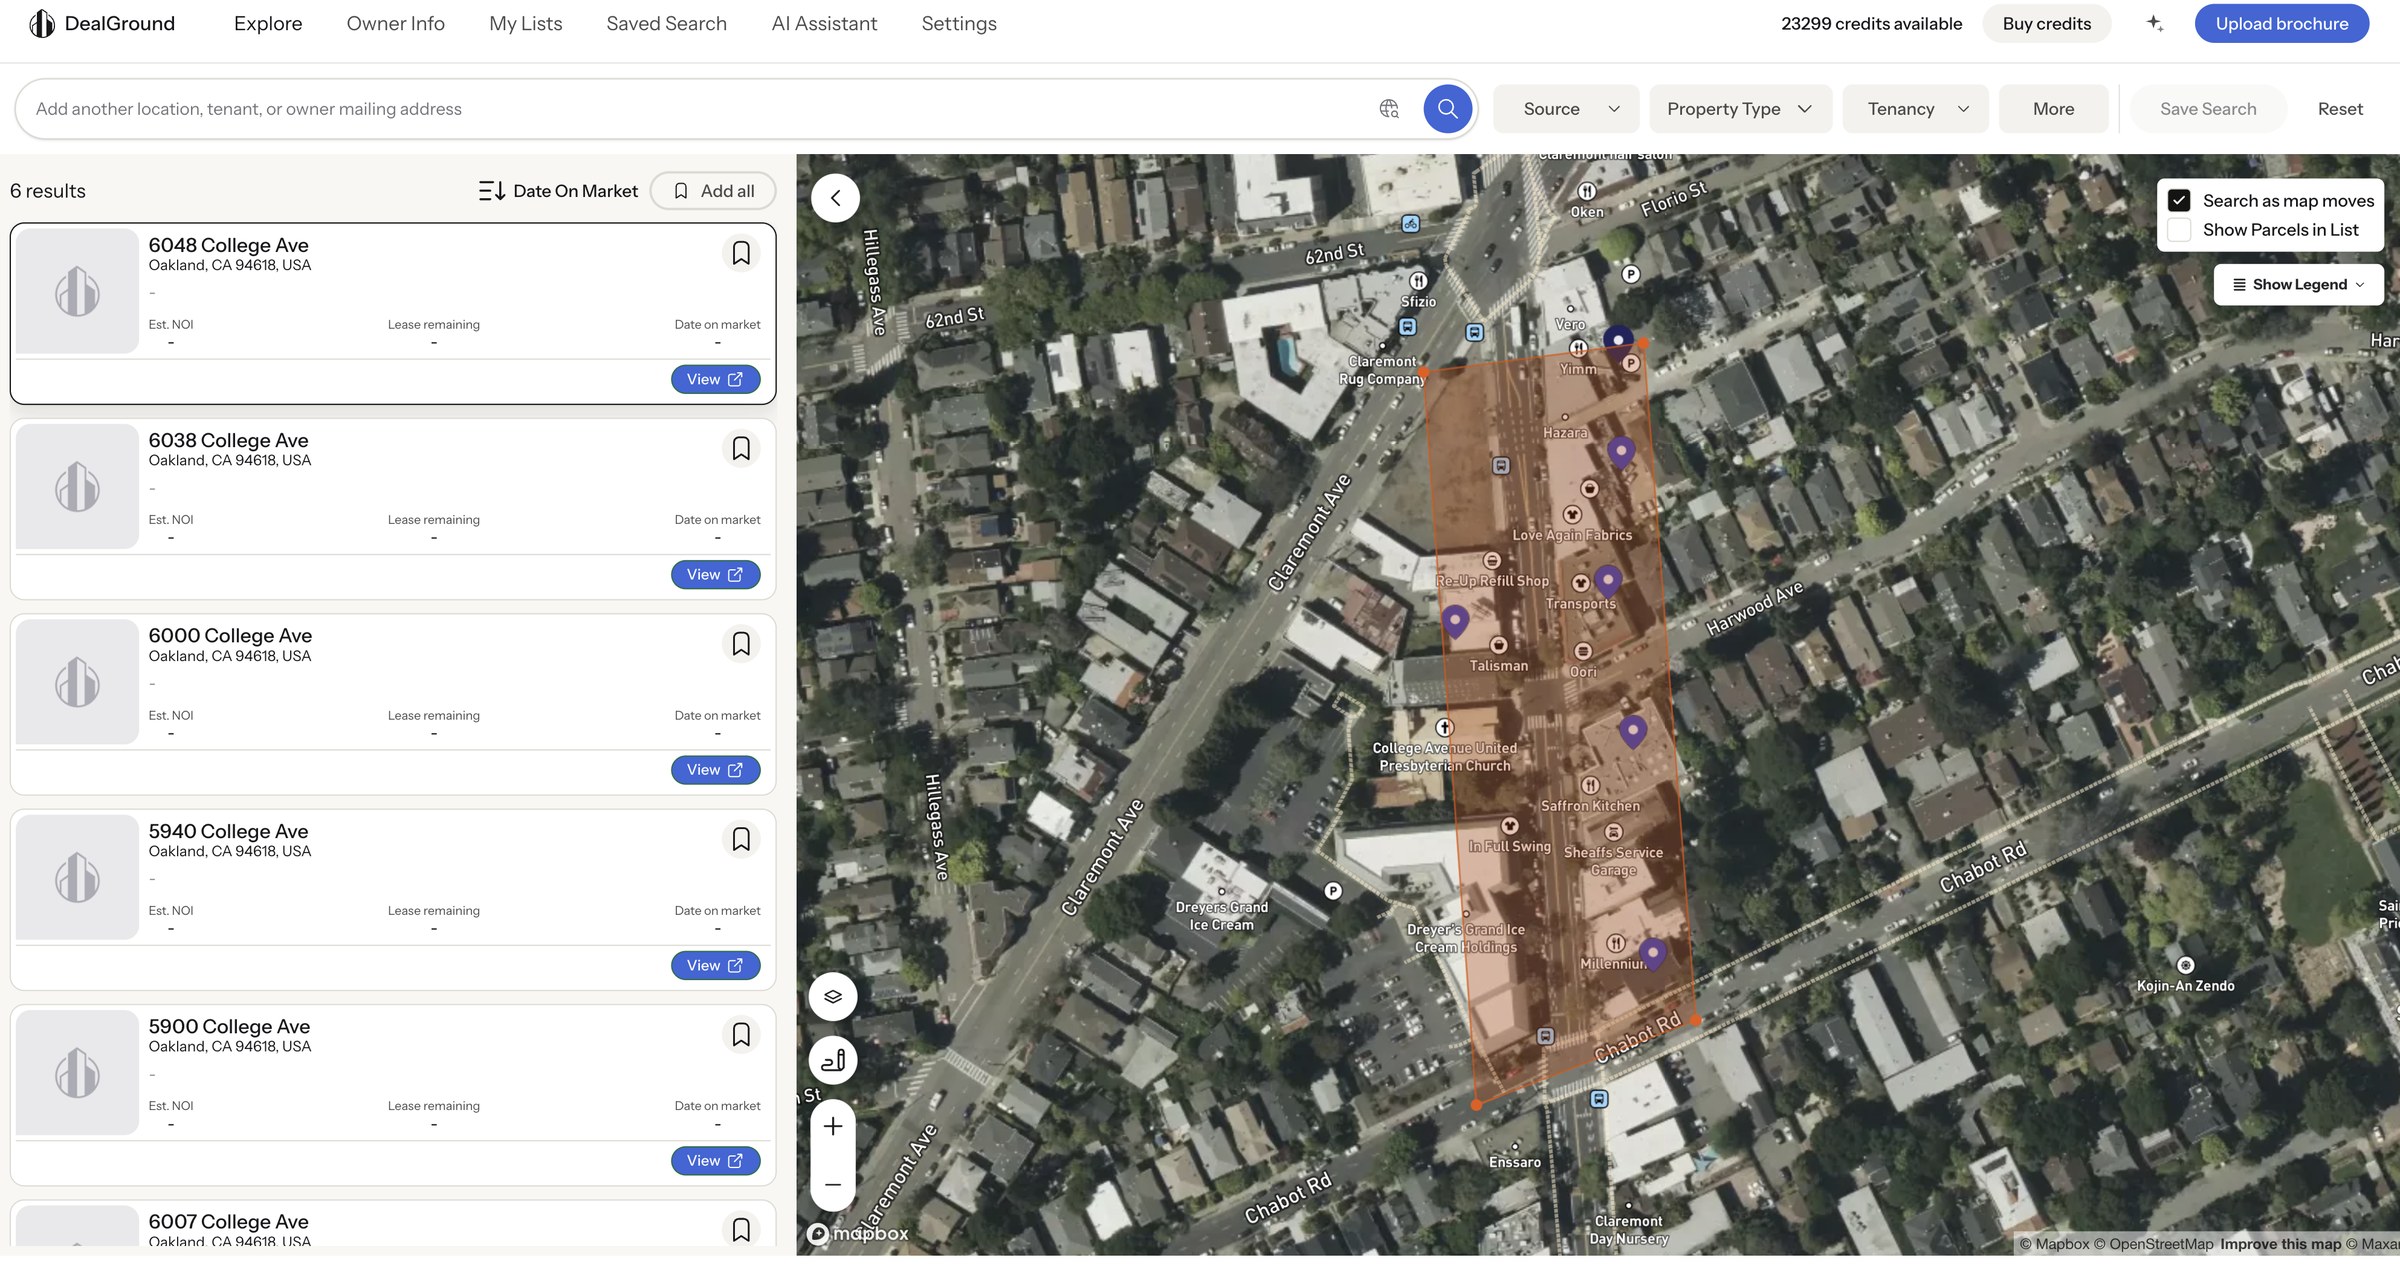Bookmark 6007 College Ave listing
Viewport: 2400px width, 1275px height.
[x=741, y=1229]
